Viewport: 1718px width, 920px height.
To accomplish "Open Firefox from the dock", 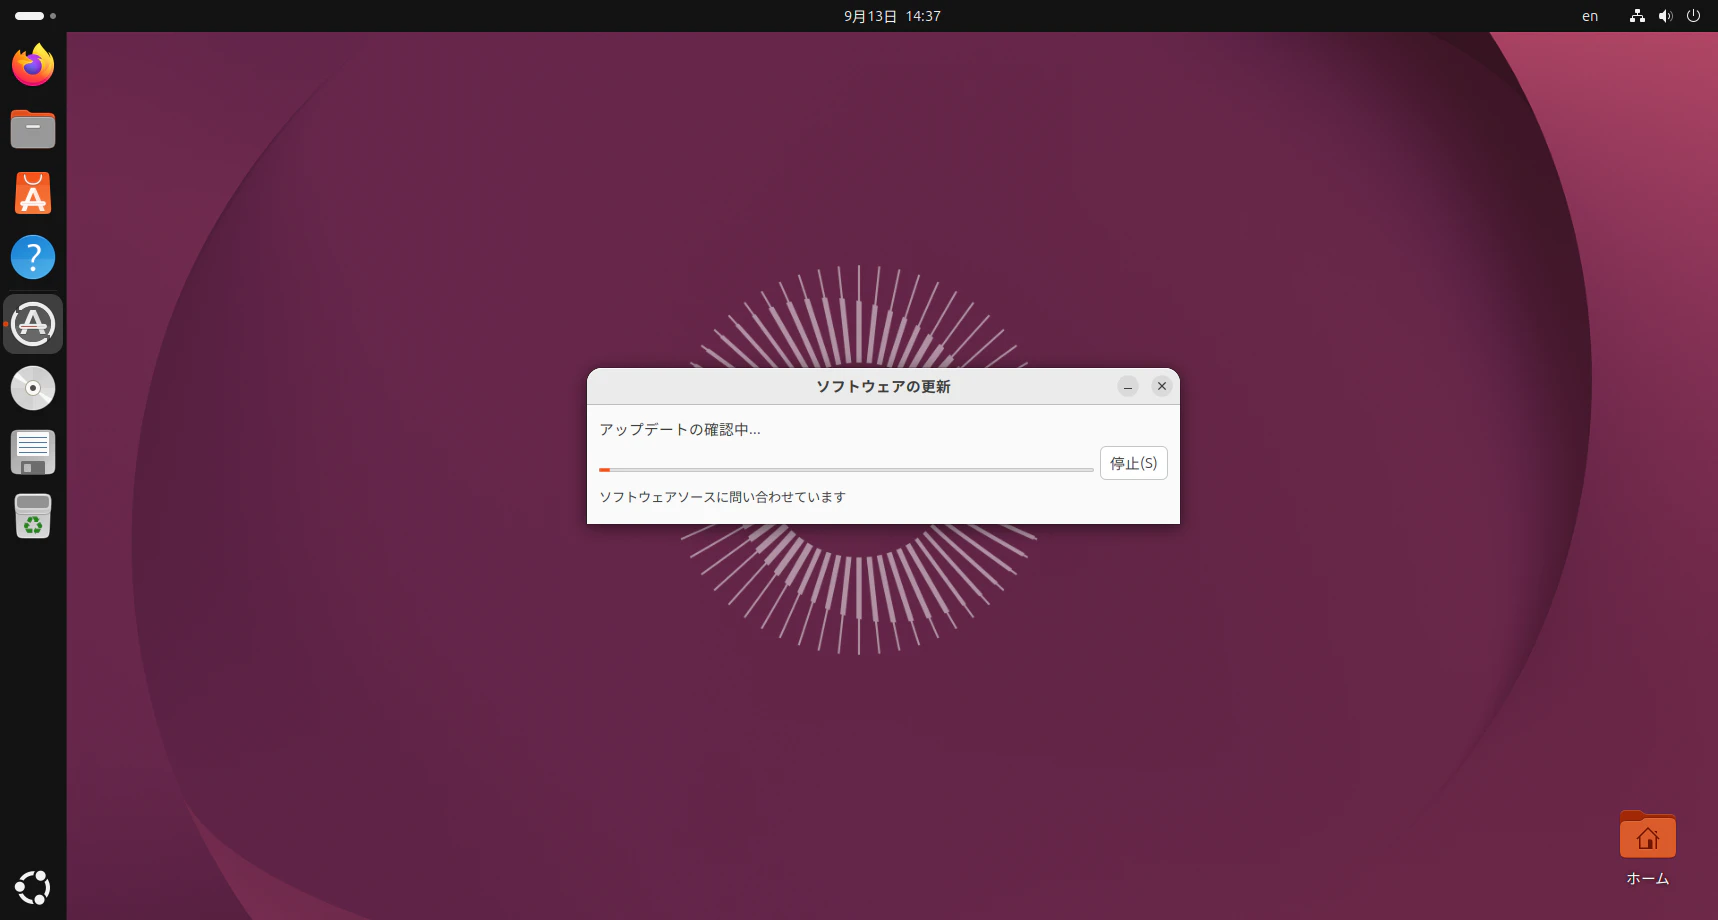I will (x=33, y=65).
